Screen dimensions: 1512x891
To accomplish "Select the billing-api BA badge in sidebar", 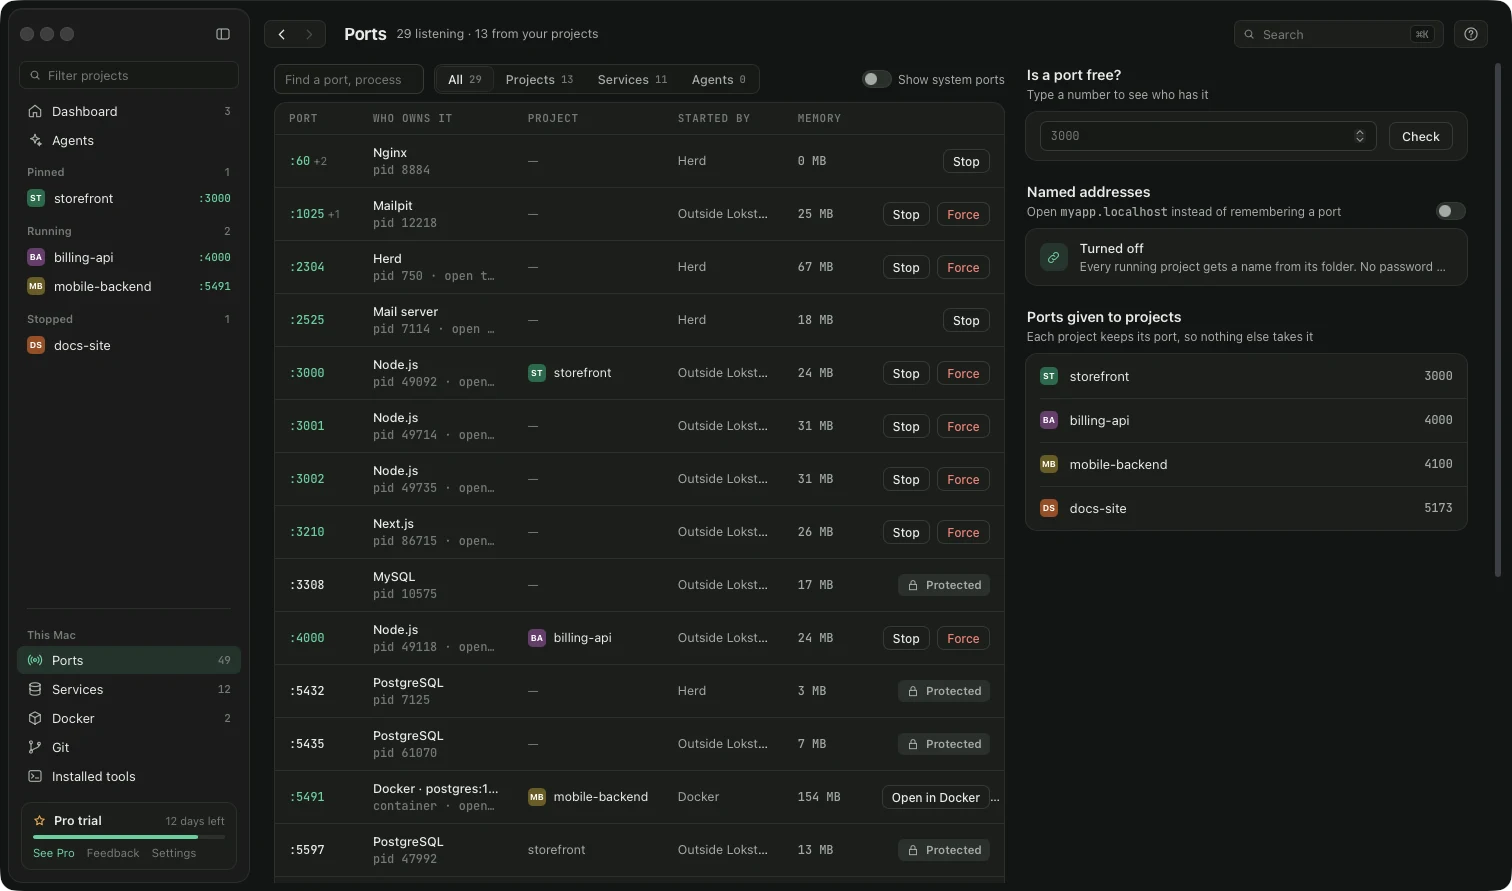I will click(36, 257).
